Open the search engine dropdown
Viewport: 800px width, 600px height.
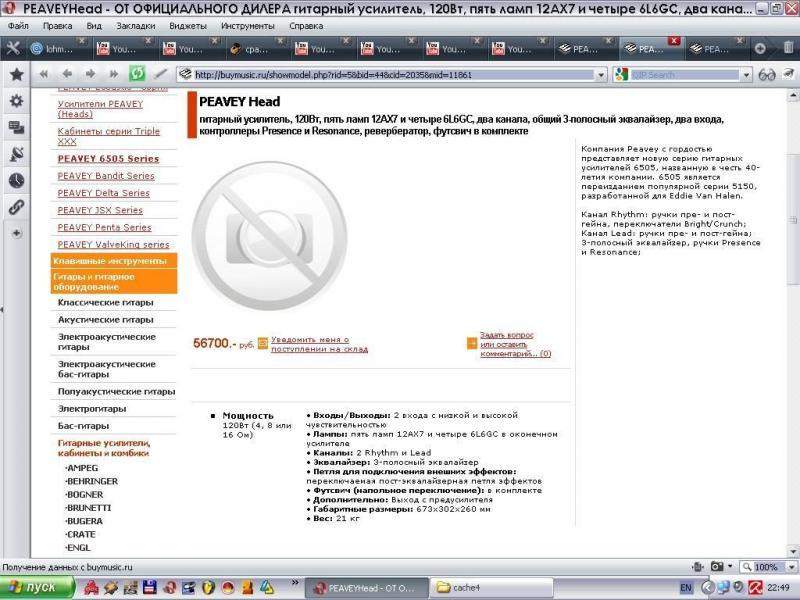click(746, 75)
